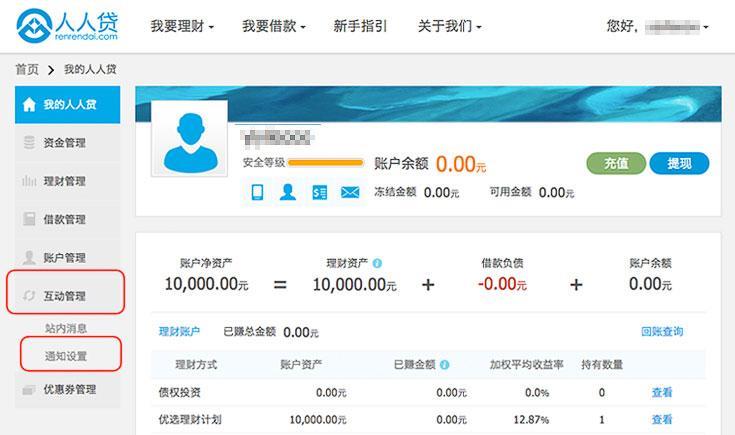
Task: Click the home icon in the sidebar
Action: click(x=29, y=105)
